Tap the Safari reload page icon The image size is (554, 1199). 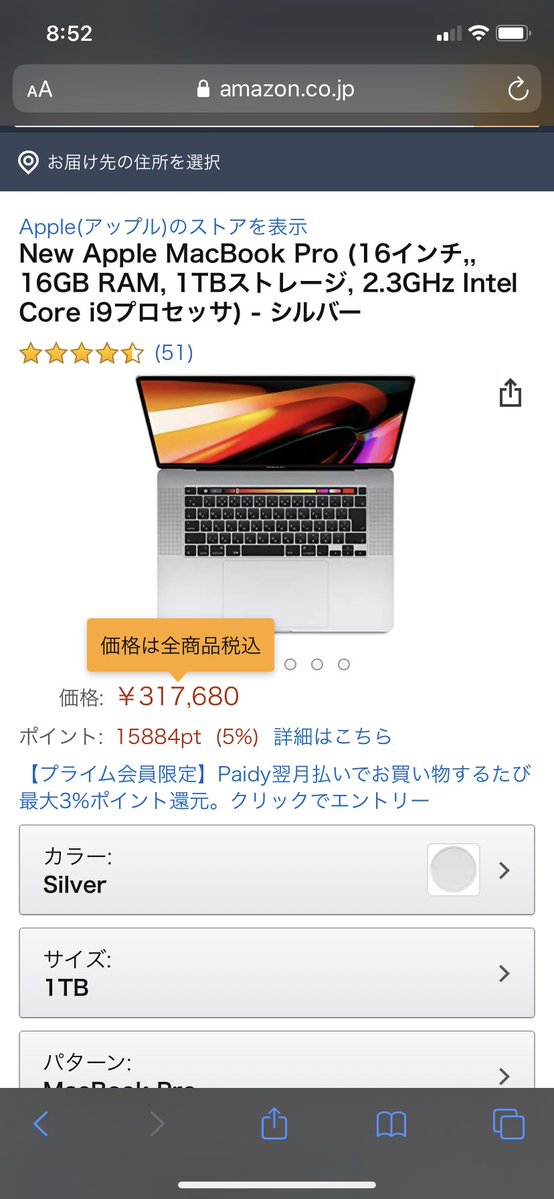coord(518,89)
